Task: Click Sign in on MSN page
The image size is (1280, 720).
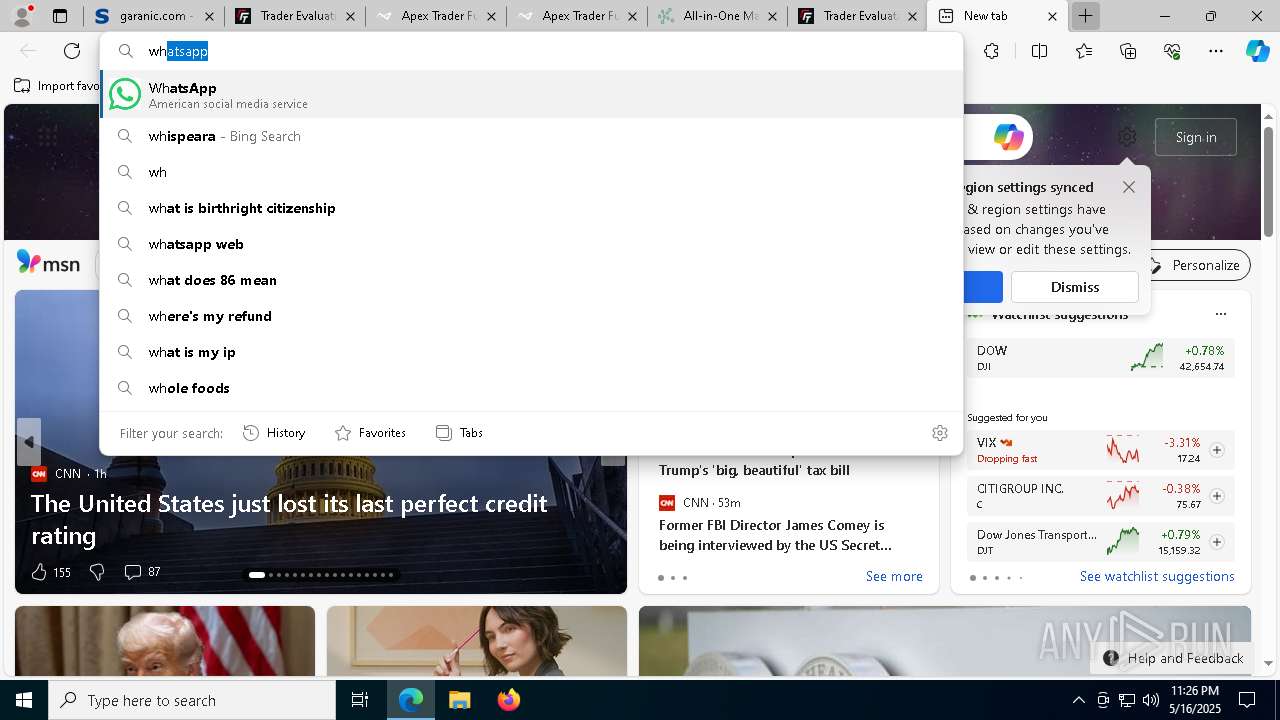Action: click(1196, 137)
